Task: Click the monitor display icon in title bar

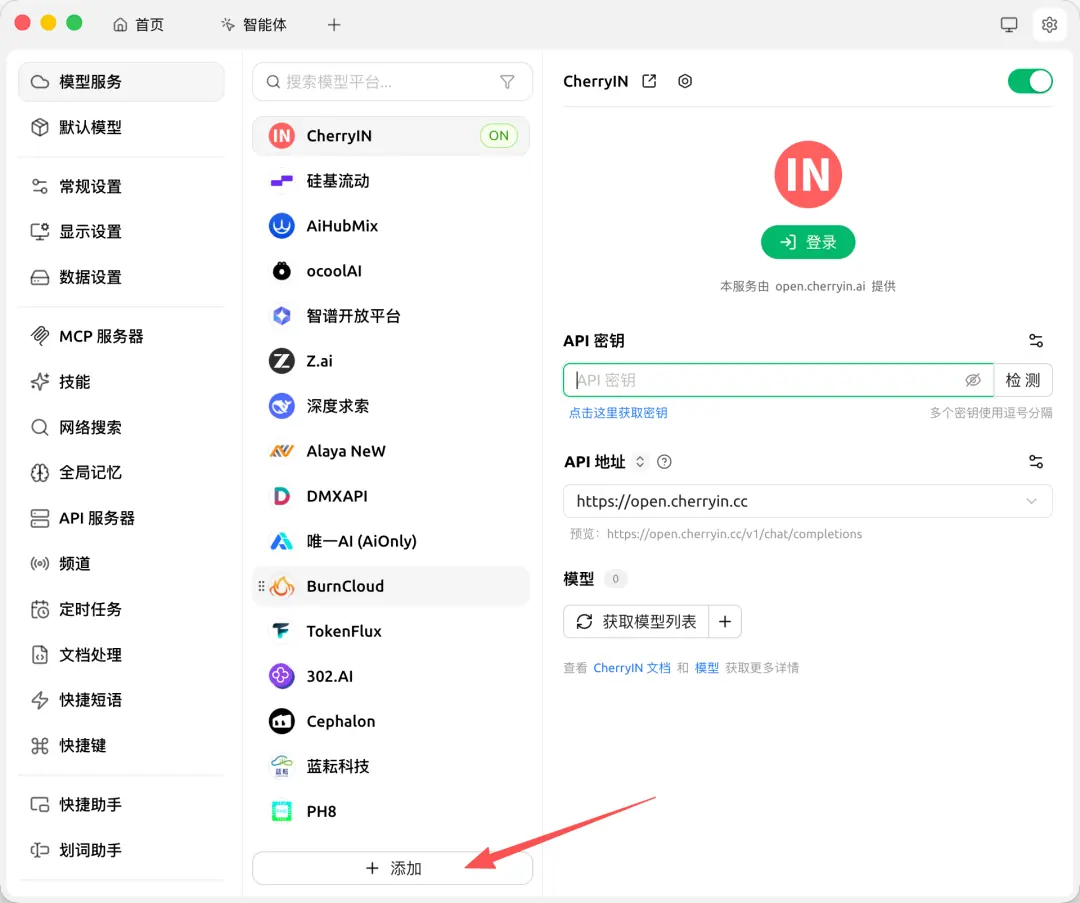Action: click(1008, 25)
